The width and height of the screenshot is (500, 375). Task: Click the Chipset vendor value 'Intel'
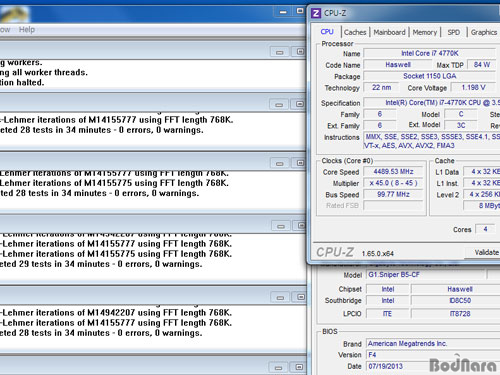tap(388, 289)
